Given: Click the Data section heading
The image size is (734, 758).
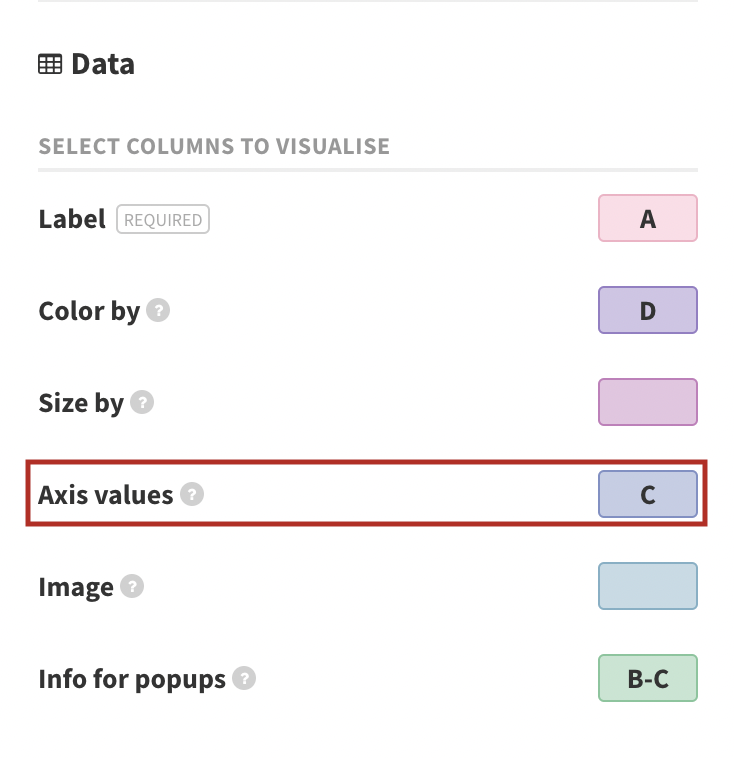Looking at the screenshot, I should point(103,64).
